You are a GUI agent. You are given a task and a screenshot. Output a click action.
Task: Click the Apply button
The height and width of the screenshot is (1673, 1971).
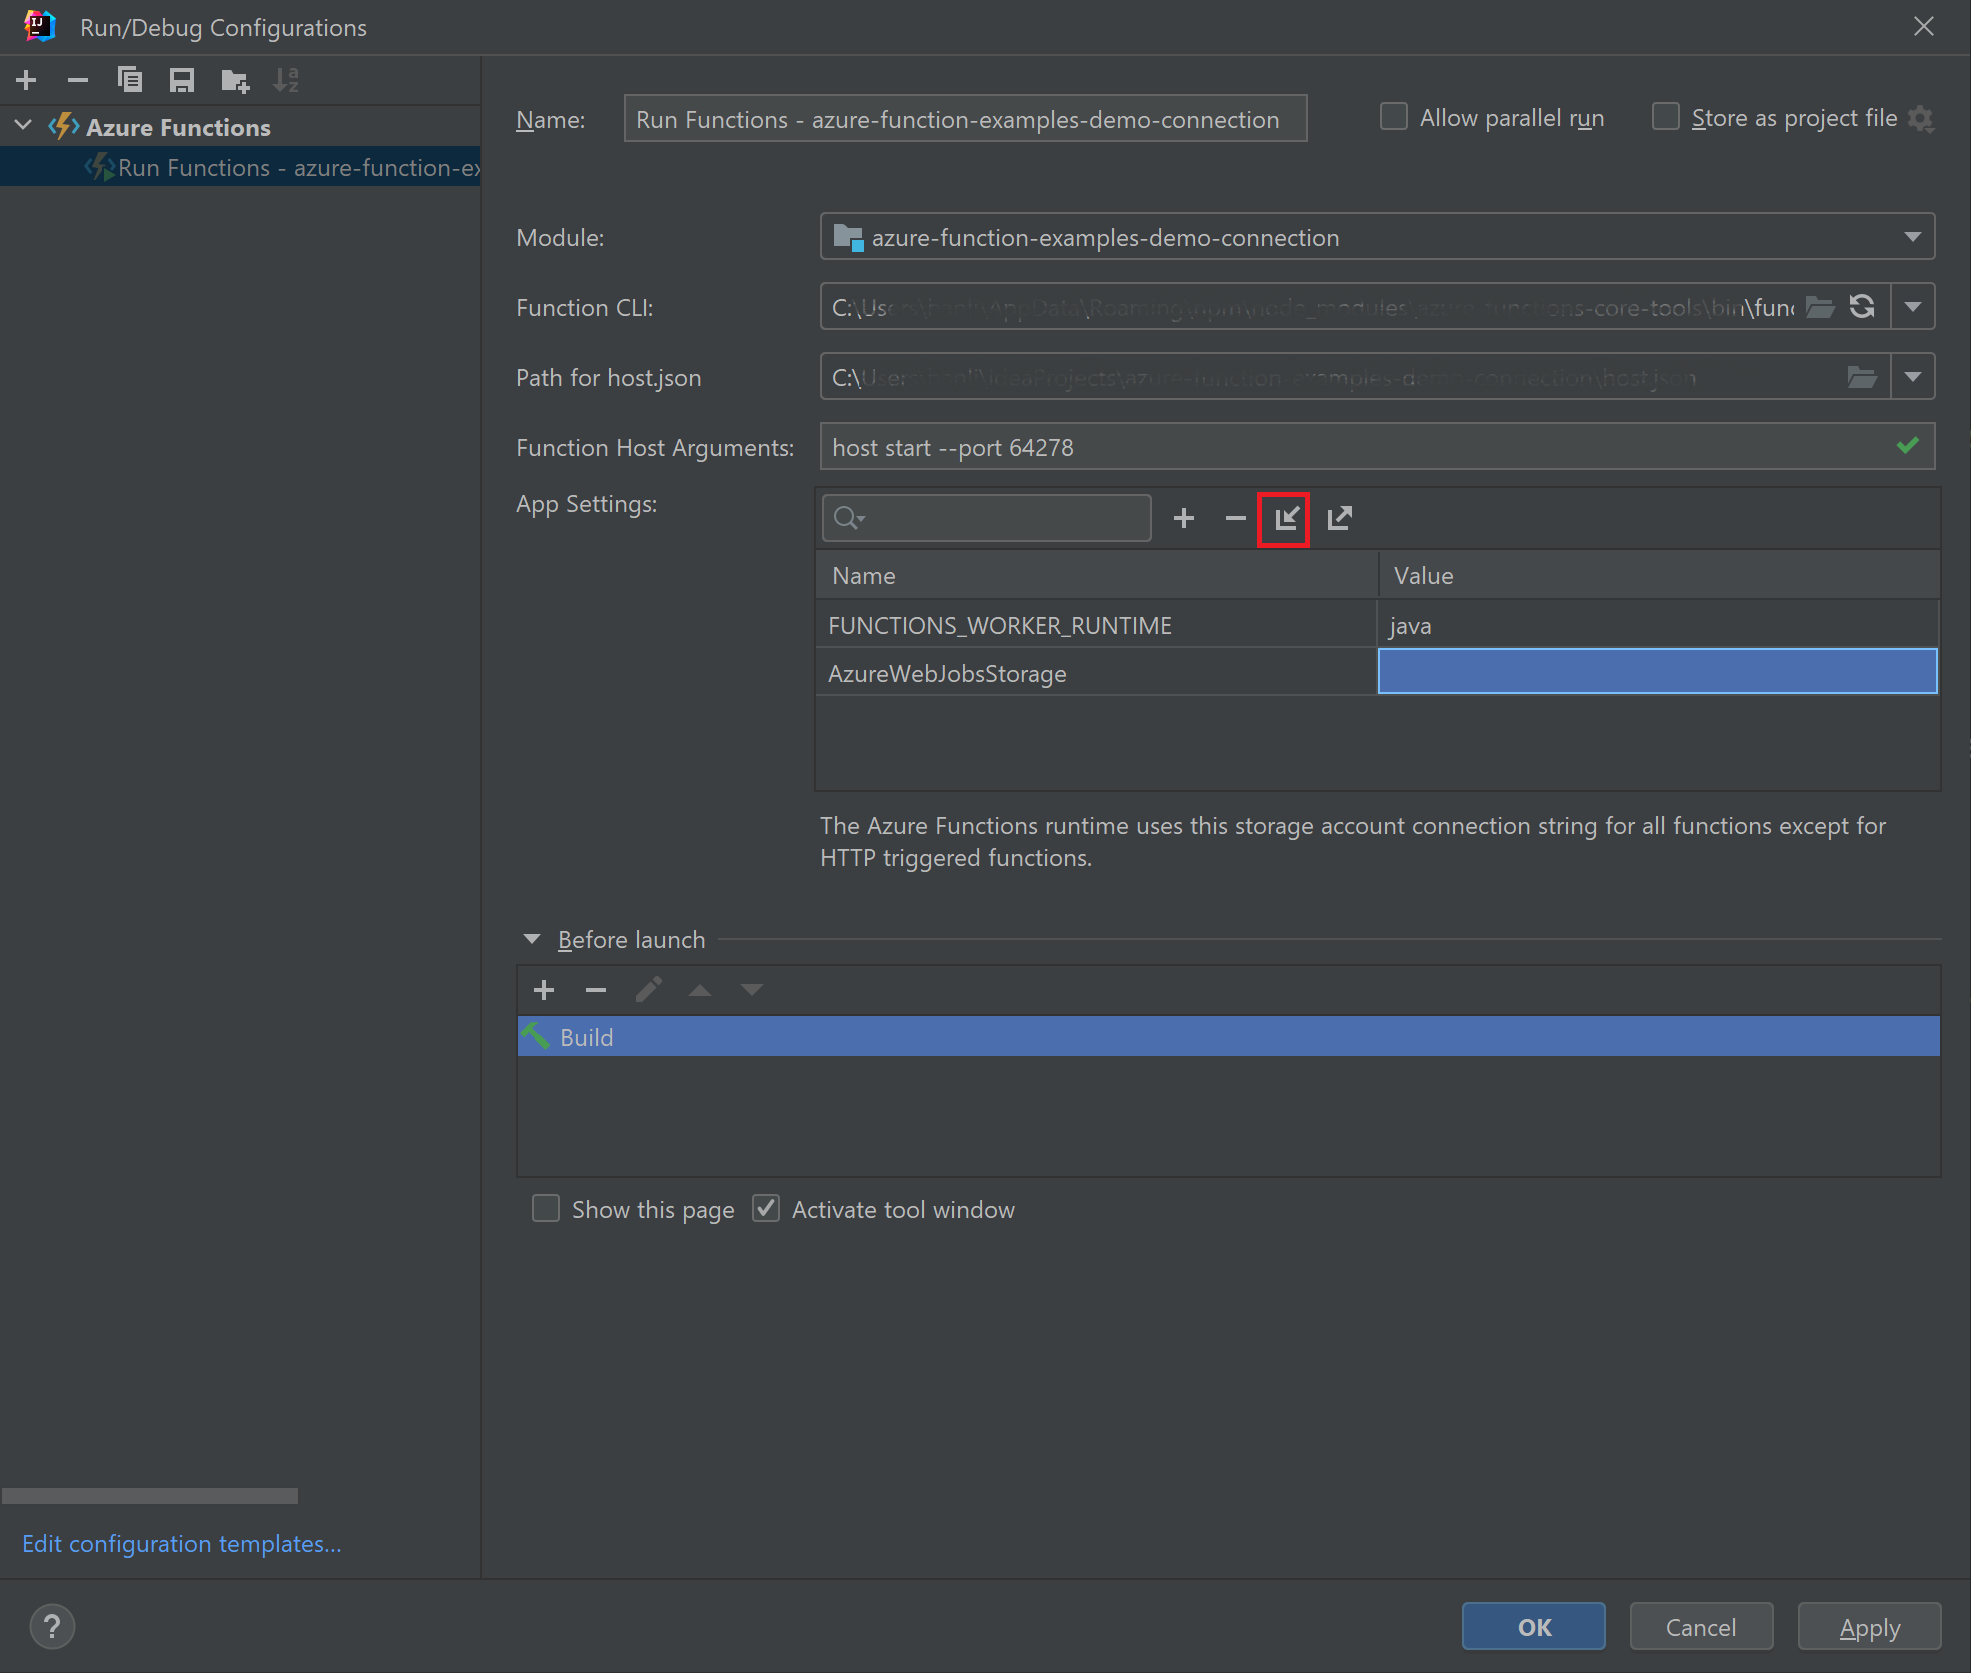pyautogui.click(x=1868, y=1627)
